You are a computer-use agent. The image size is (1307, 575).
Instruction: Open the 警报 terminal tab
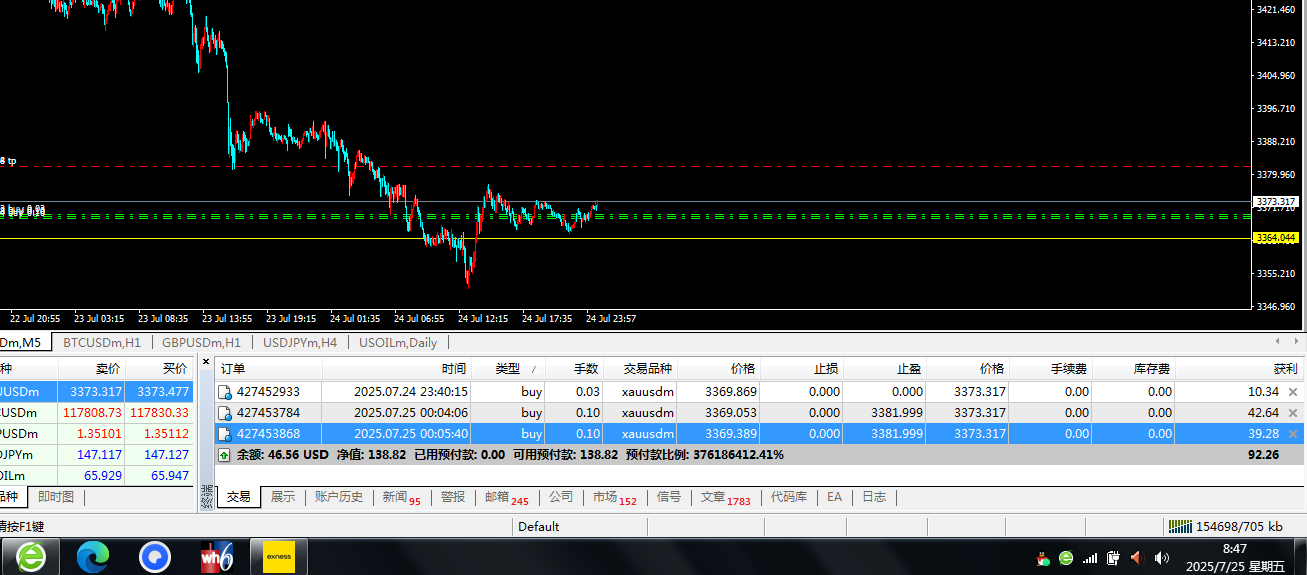453,497
